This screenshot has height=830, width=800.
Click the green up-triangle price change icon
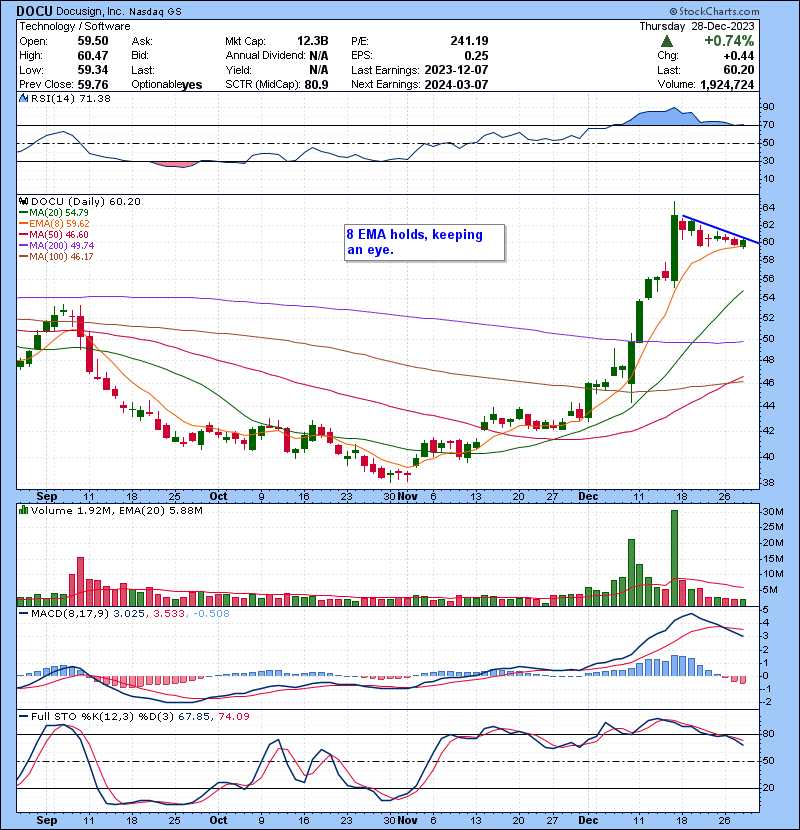(x=667, y=41)
